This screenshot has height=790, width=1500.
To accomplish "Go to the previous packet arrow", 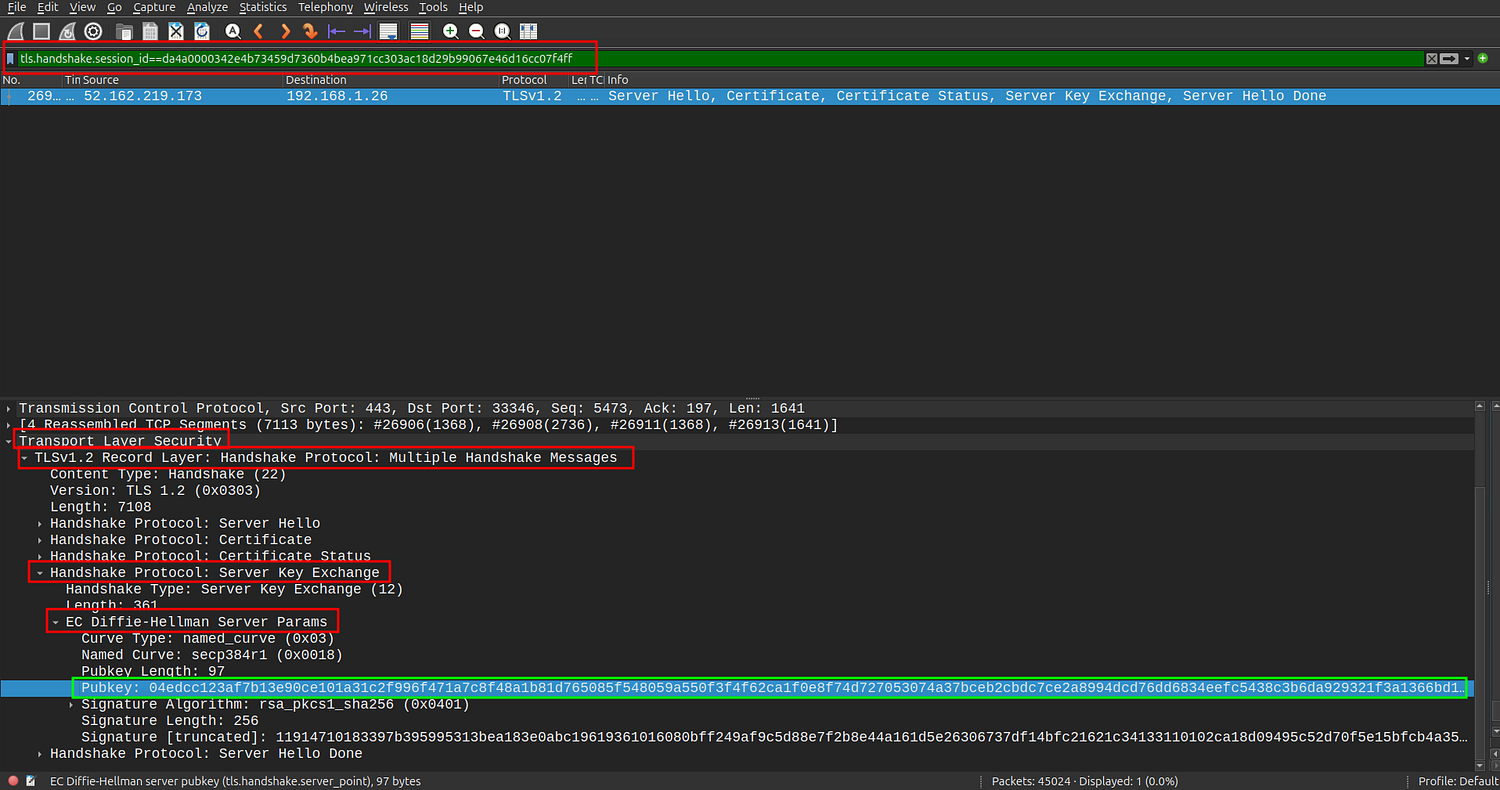I will pyautogui.click(x=258, y=31).
